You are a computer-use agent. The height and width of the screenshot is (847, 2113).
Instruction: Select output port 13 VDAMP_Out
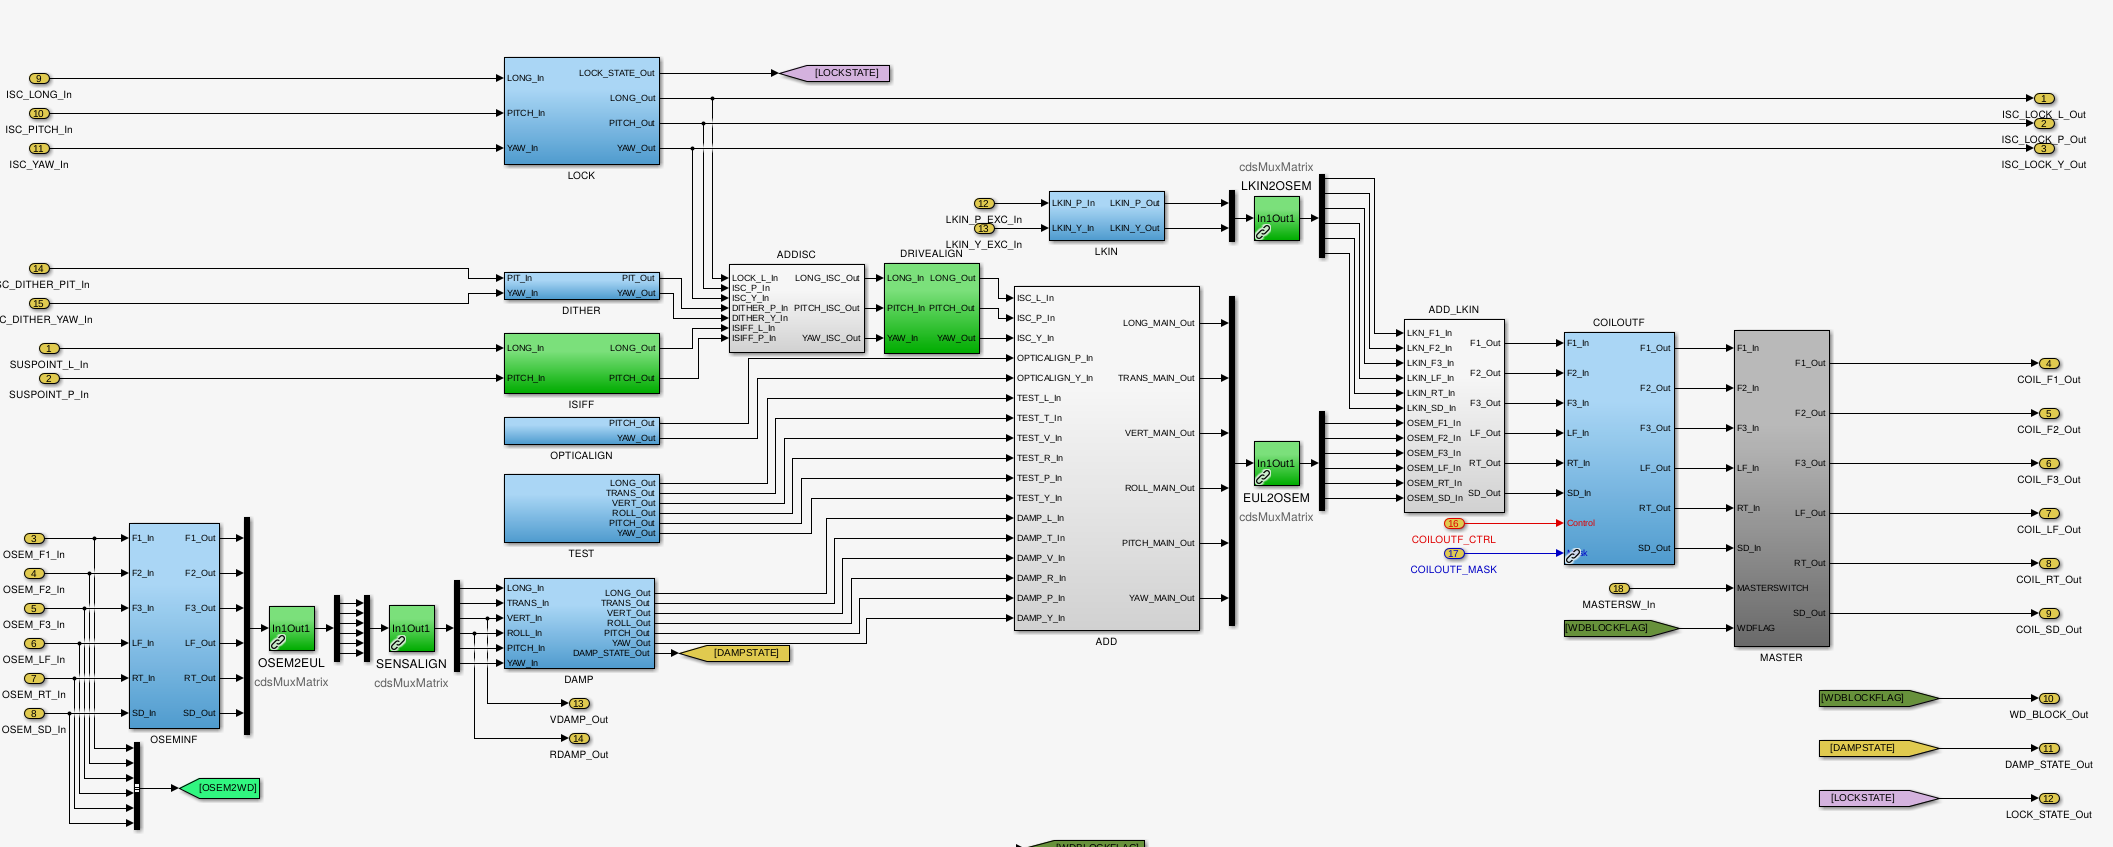(579, 703)
